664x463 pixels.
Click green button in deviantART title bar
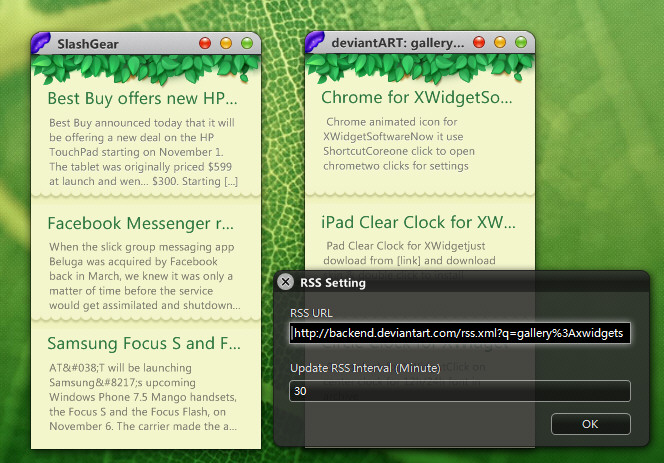tap(521, 42)
